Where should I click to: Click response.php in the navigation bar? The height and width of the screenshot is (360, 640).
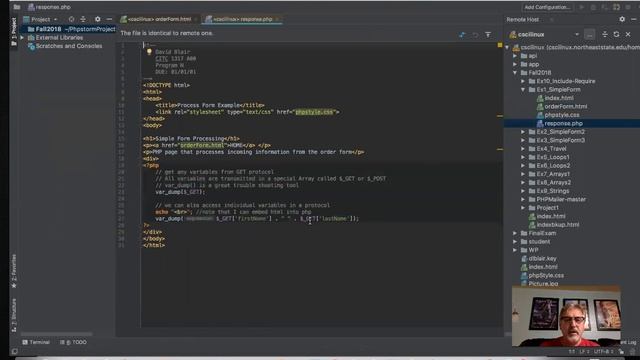click(49, 7)
